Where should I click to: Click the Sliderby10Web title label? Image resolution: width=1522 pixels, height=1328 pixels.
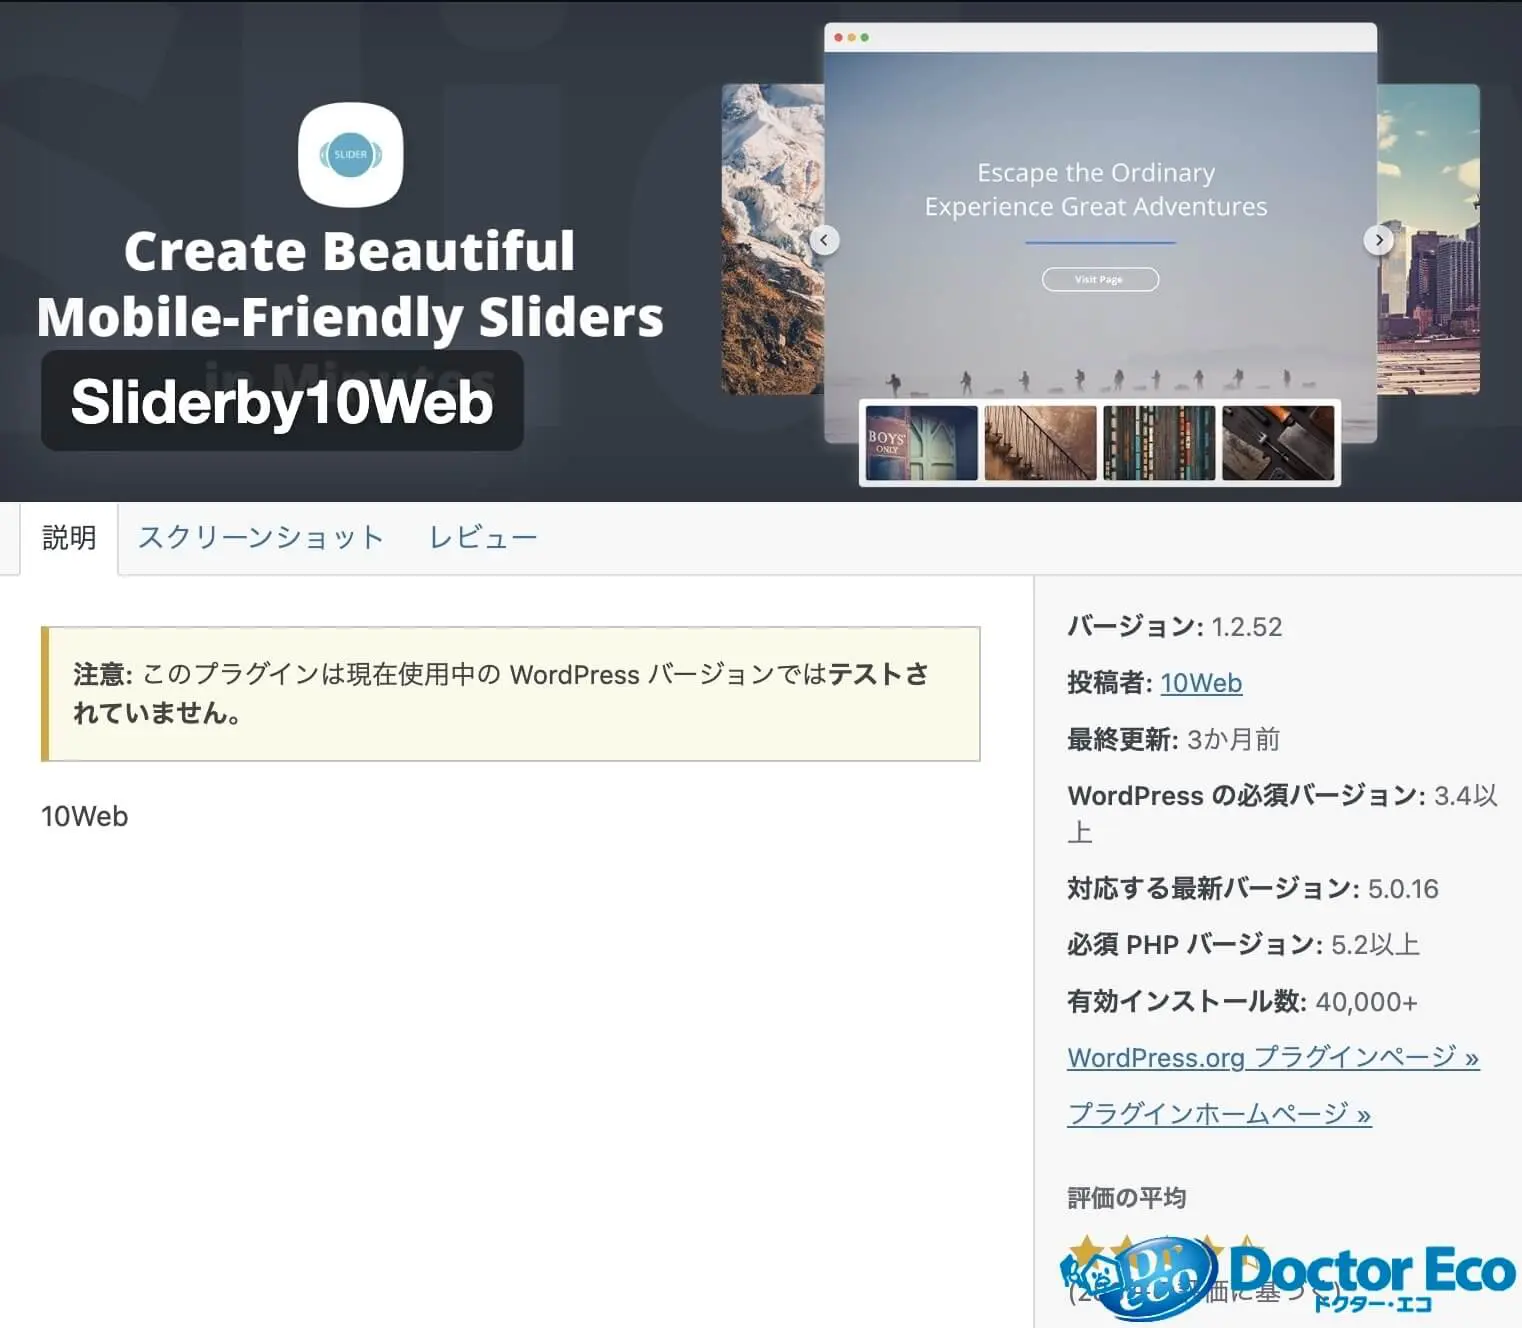tap(282, 401)
